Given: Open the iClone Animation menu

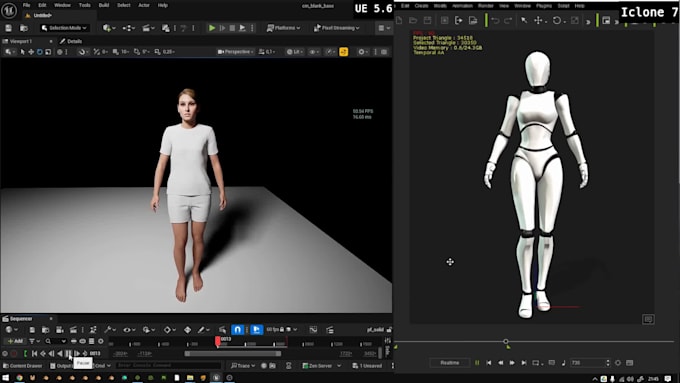Looking at the screenshot, I should tap(462, 6).
